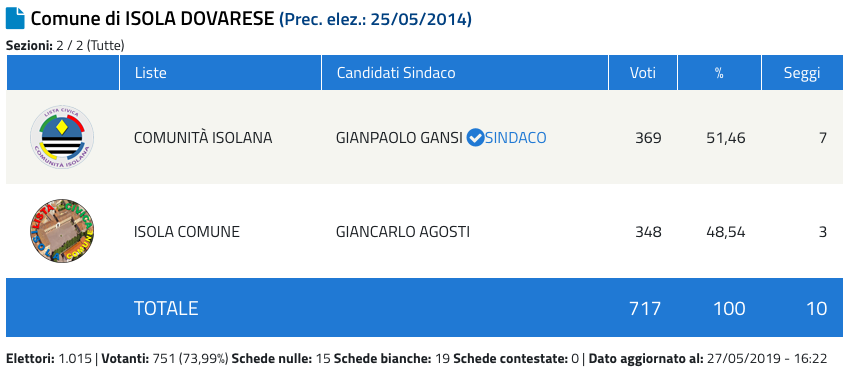Click the 48,54 percentage value
The width and height of the screenshot is (855, 382).
726,232
